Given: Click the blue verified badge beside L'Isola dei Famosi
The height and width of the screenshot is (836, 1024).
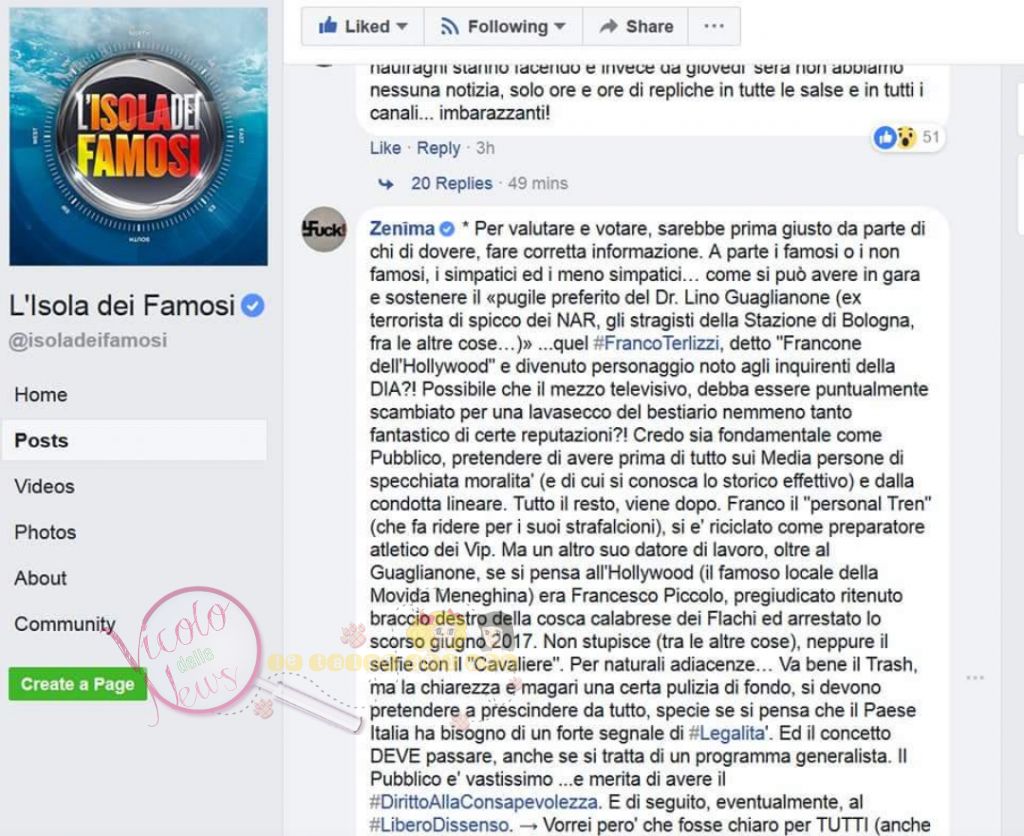Looking at the screenshot, I should point(253,306).
